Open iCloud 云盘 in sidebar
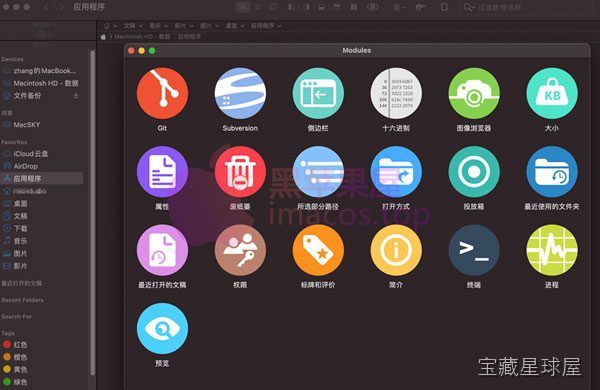600x390 pixels. coord(26,154)
